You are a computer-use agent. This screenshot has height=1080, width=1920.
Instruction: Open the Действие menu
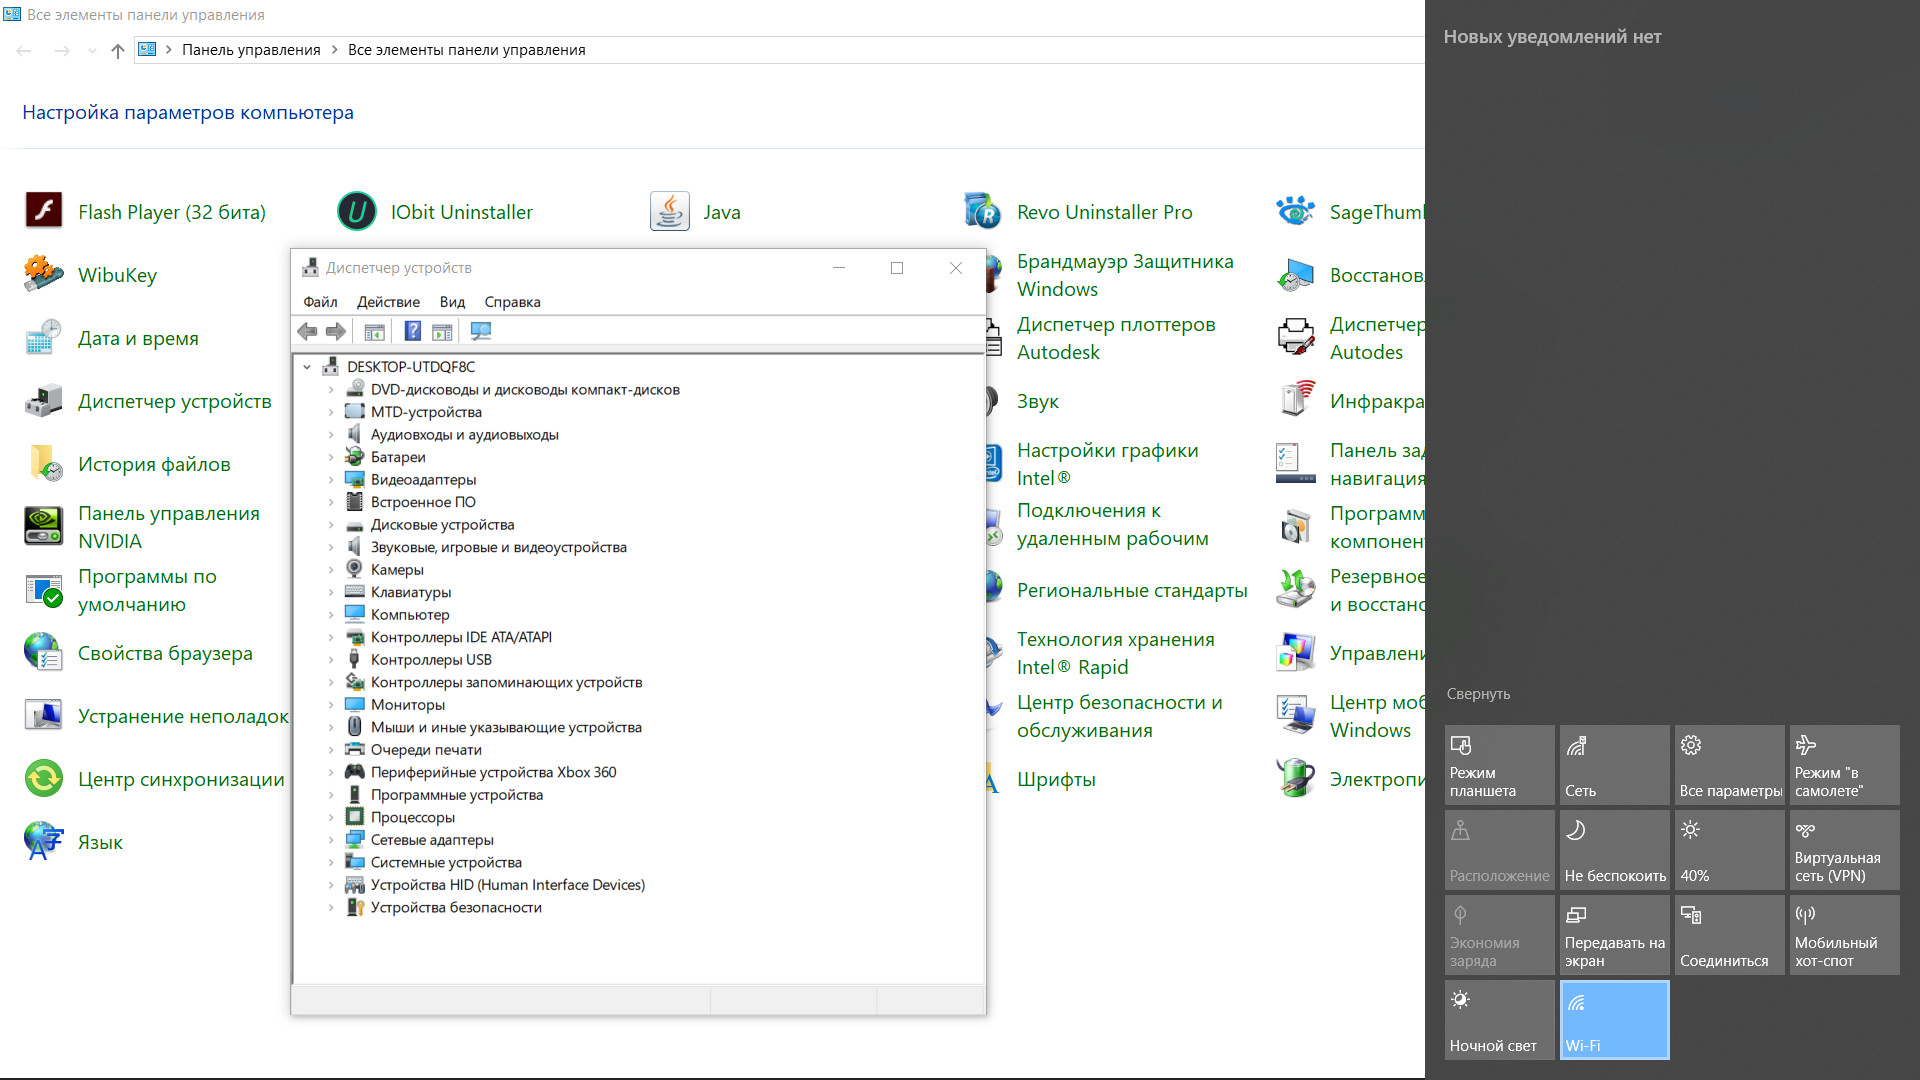pyautogui.click(x=388, y=302)
